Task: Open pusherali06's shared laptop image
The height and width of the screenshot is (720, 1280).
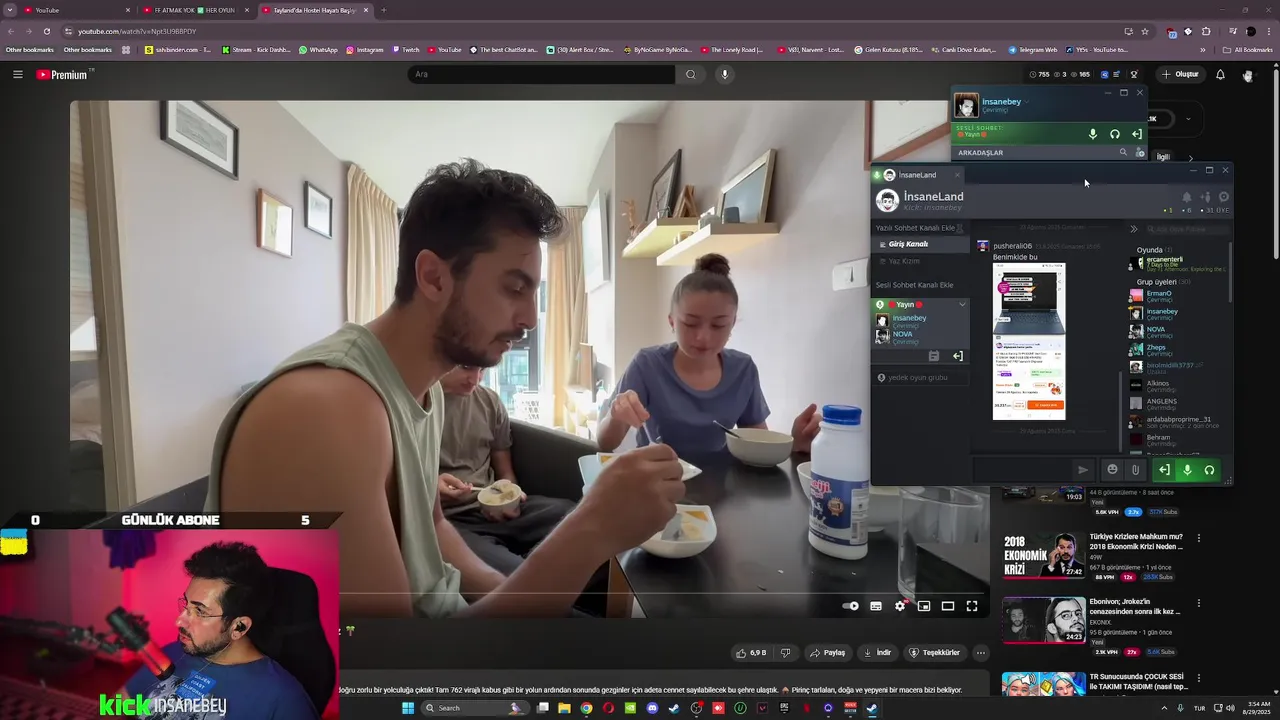Action: [x=1029, y=342]
